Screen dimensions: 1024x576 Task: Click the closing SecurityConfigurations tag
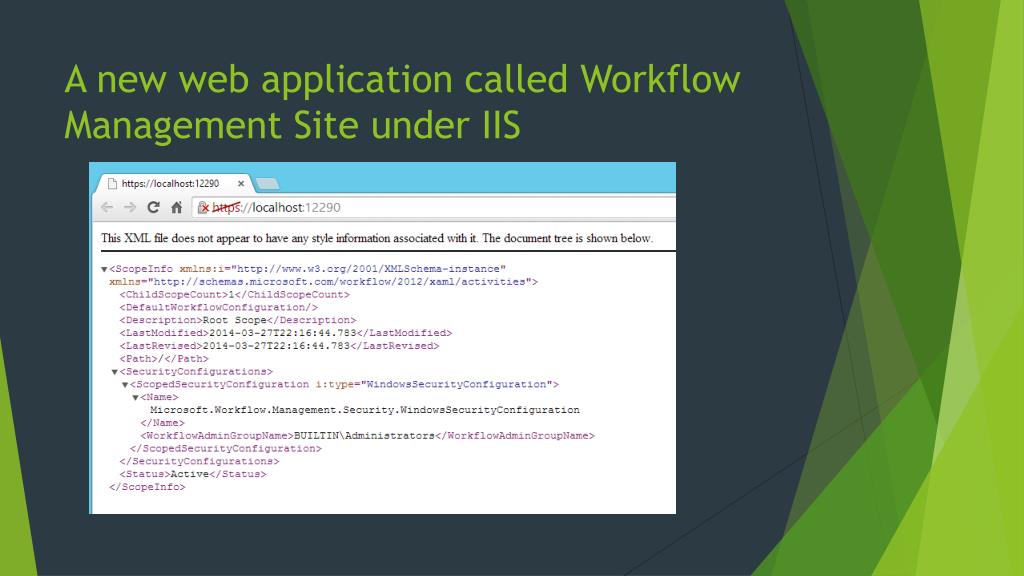(x=199, y=461)
